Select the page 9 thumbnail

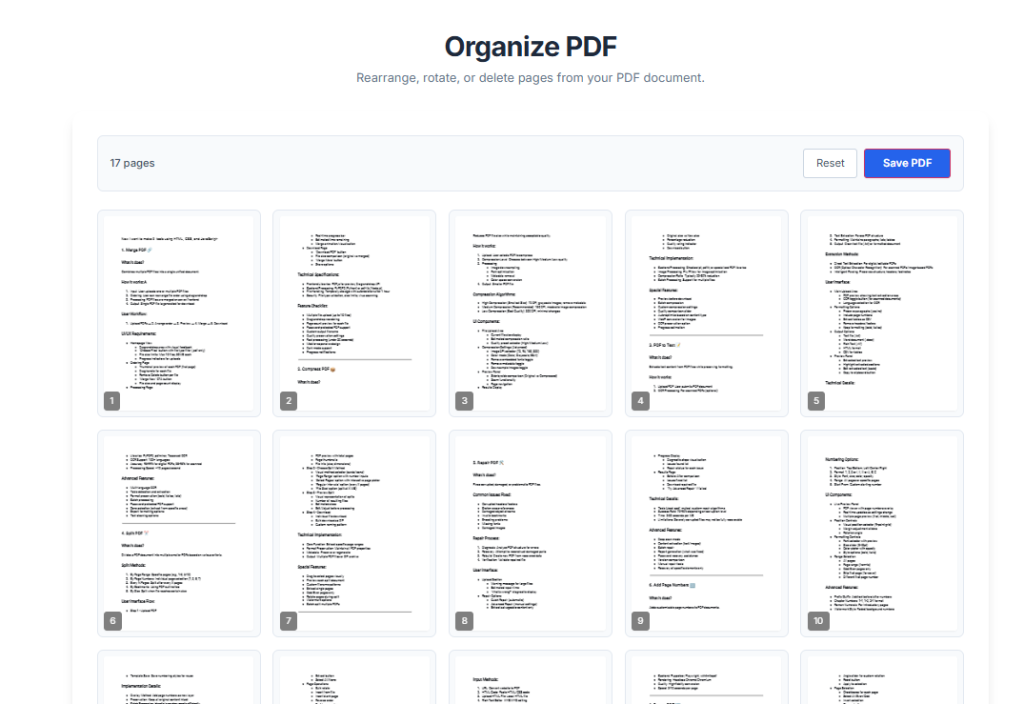coord(706,532)
